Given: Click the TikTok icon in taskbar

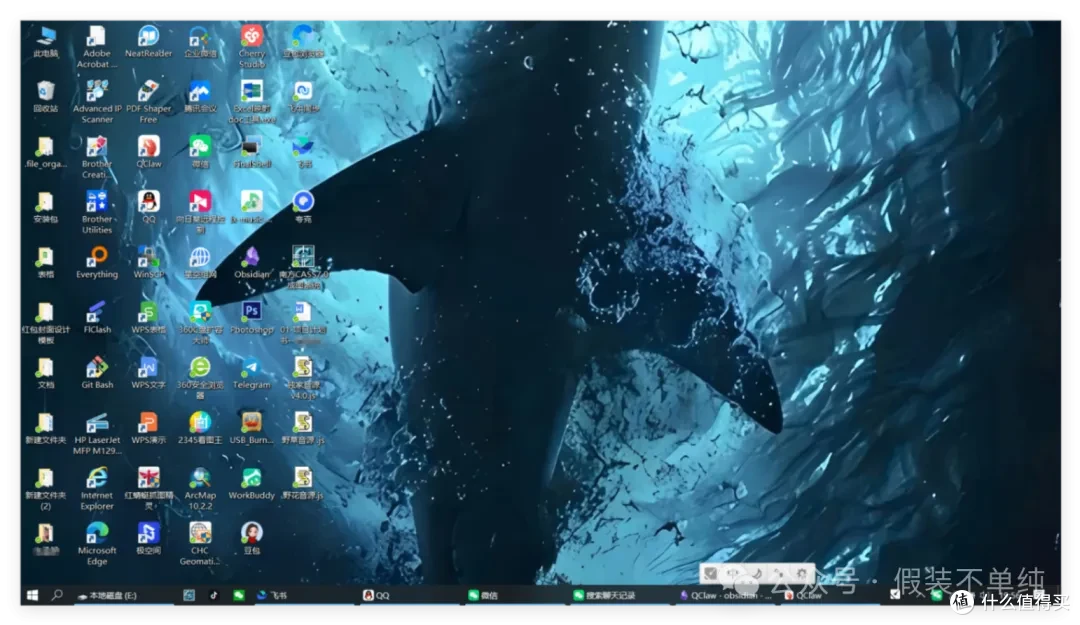Looking at the screenshot, I should click(x=214, y=595).
